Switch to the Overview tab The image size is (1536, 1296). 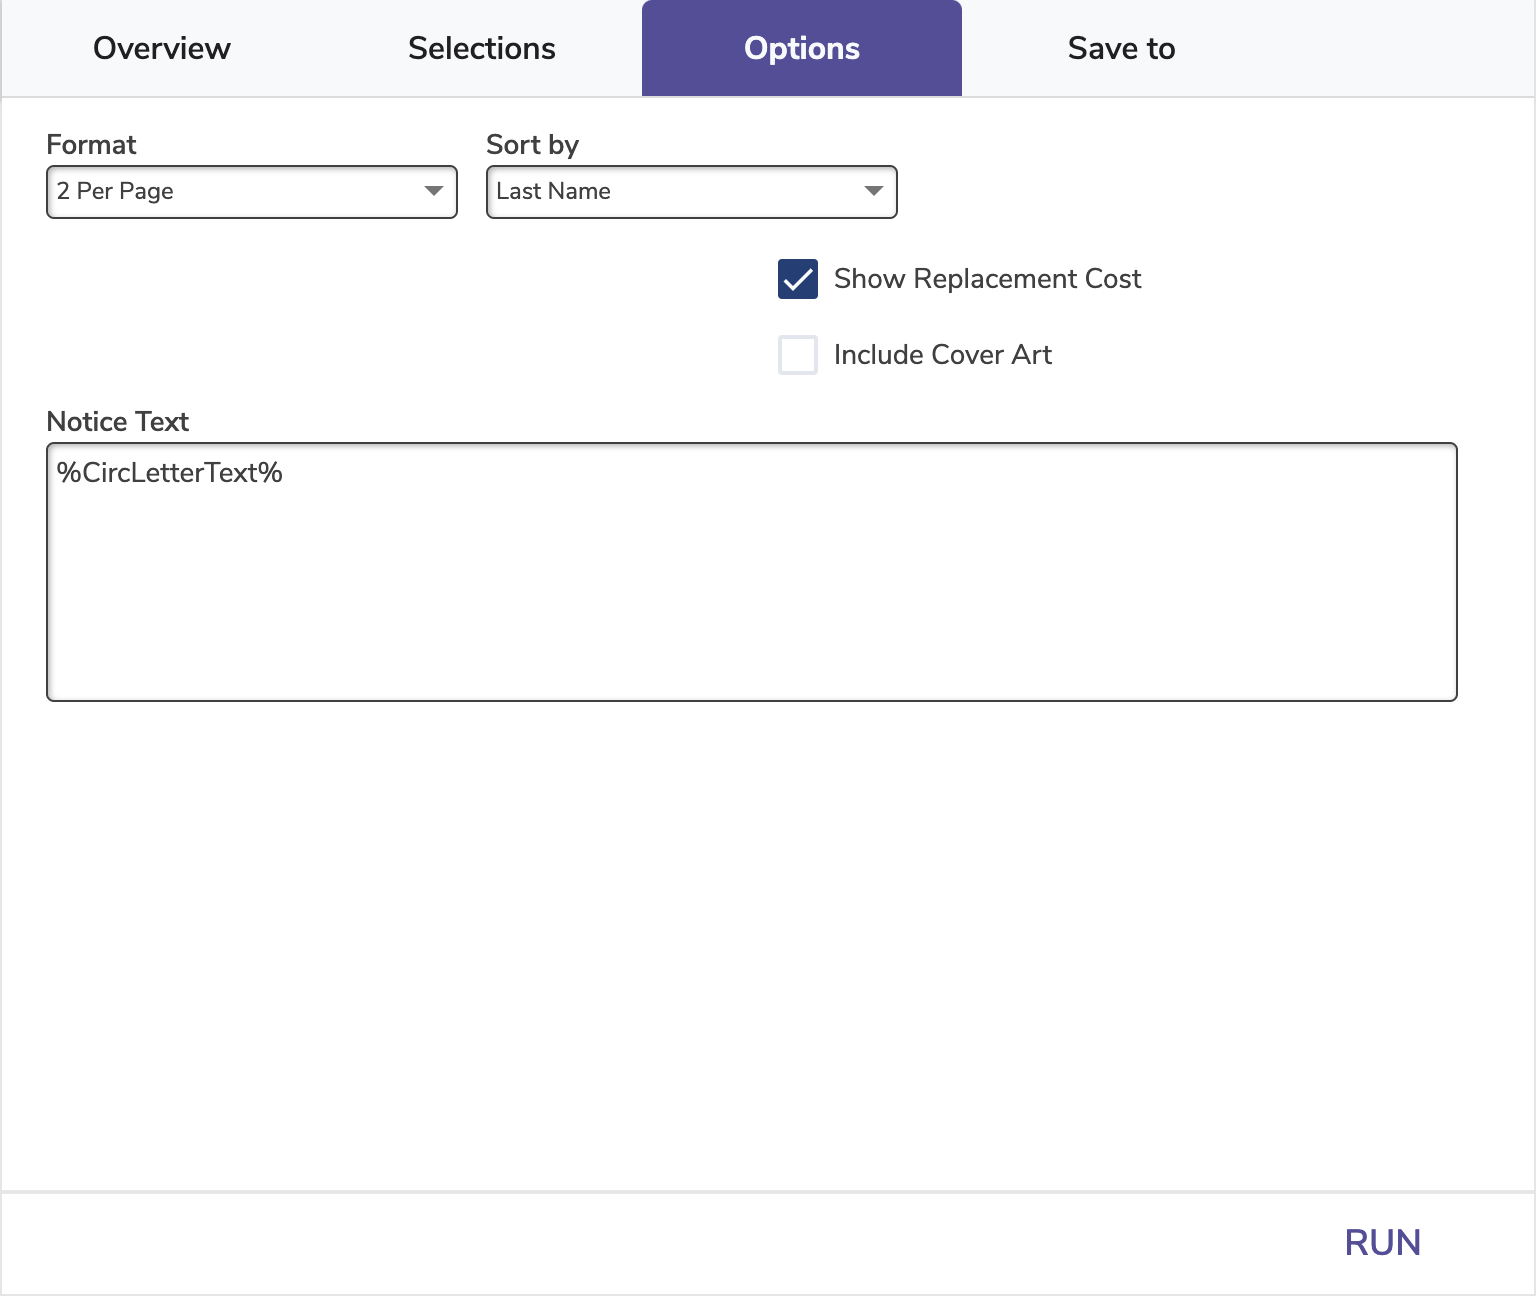(x=162, y=49)
